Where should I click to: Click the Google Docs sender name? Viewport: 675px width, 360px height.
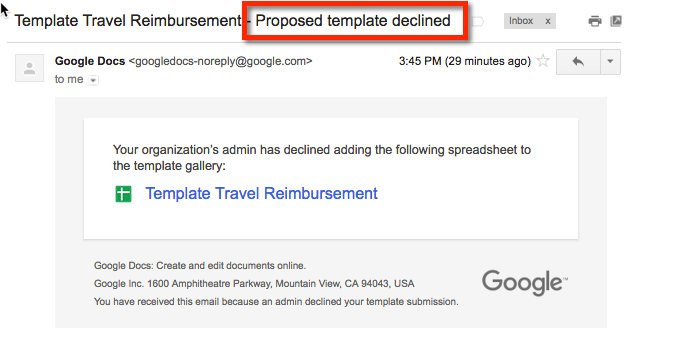[x=90, y=61]
